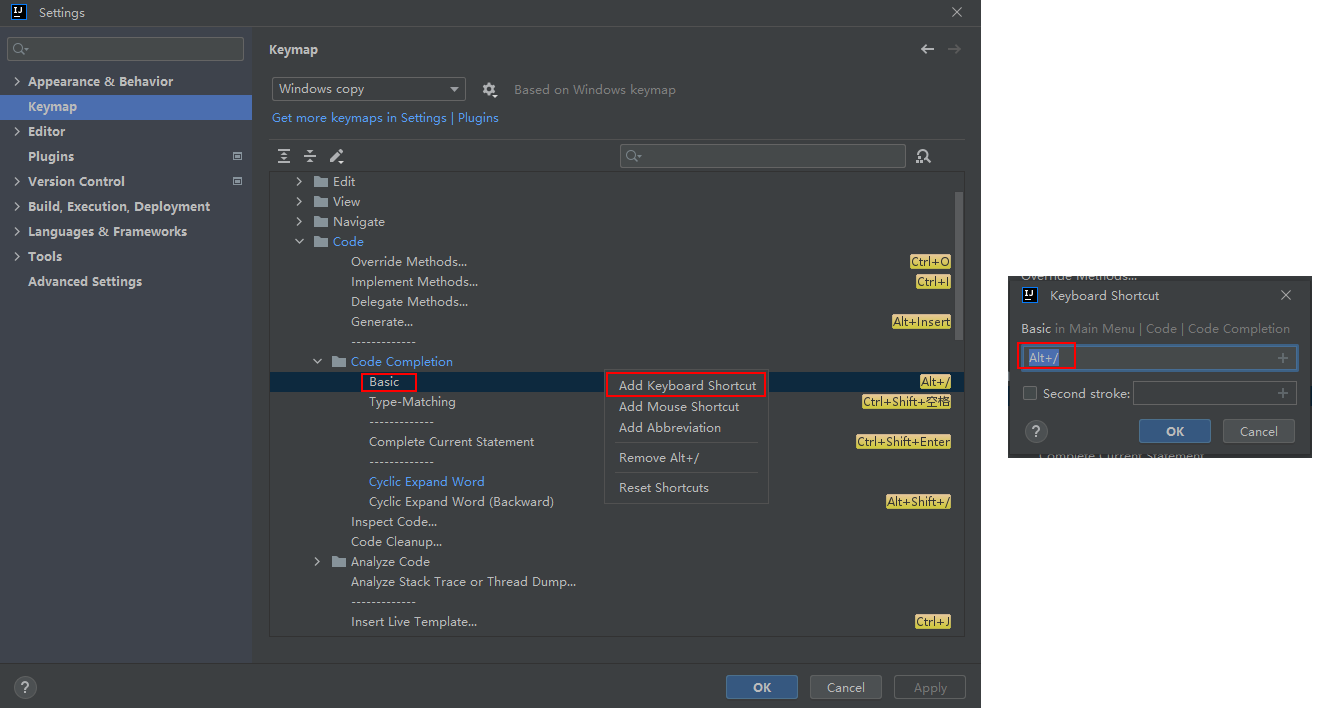Click the Collapse All tree icon
Screen dimensions: 1326x708
point(310,156)
